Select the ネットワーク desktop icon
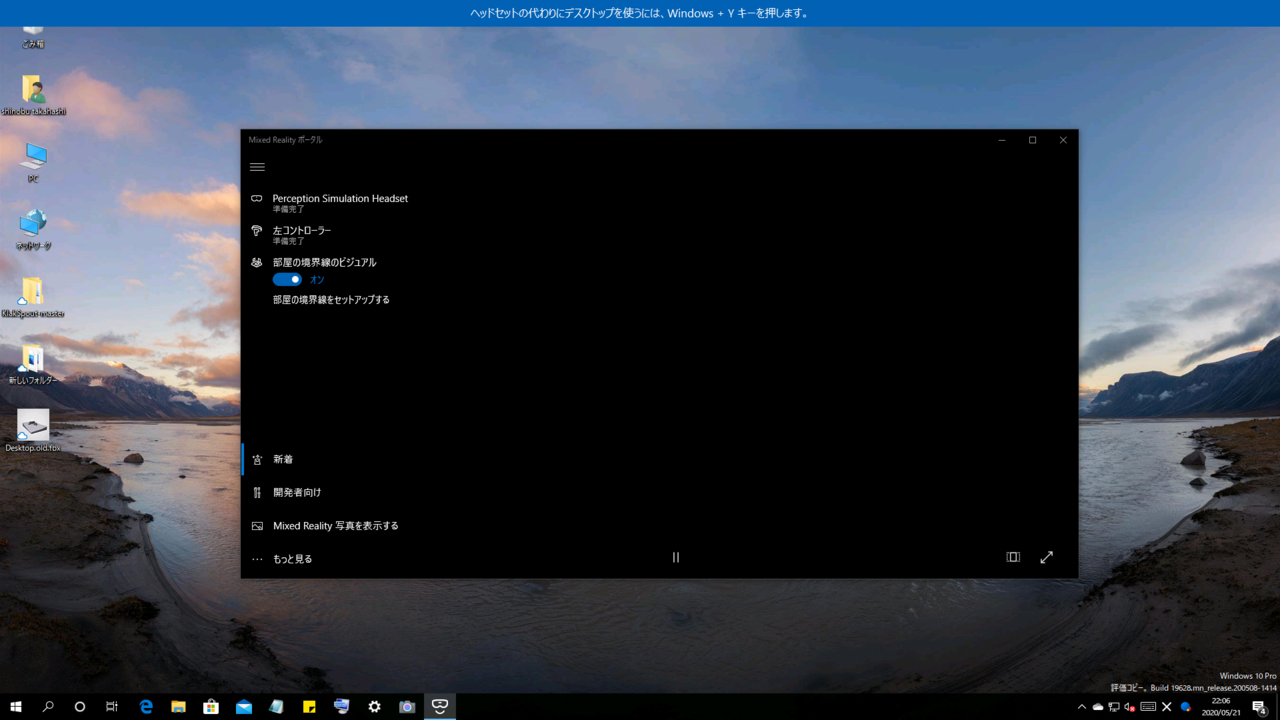1280x720 pixels. pyautogui.click(x=33, y=230)
